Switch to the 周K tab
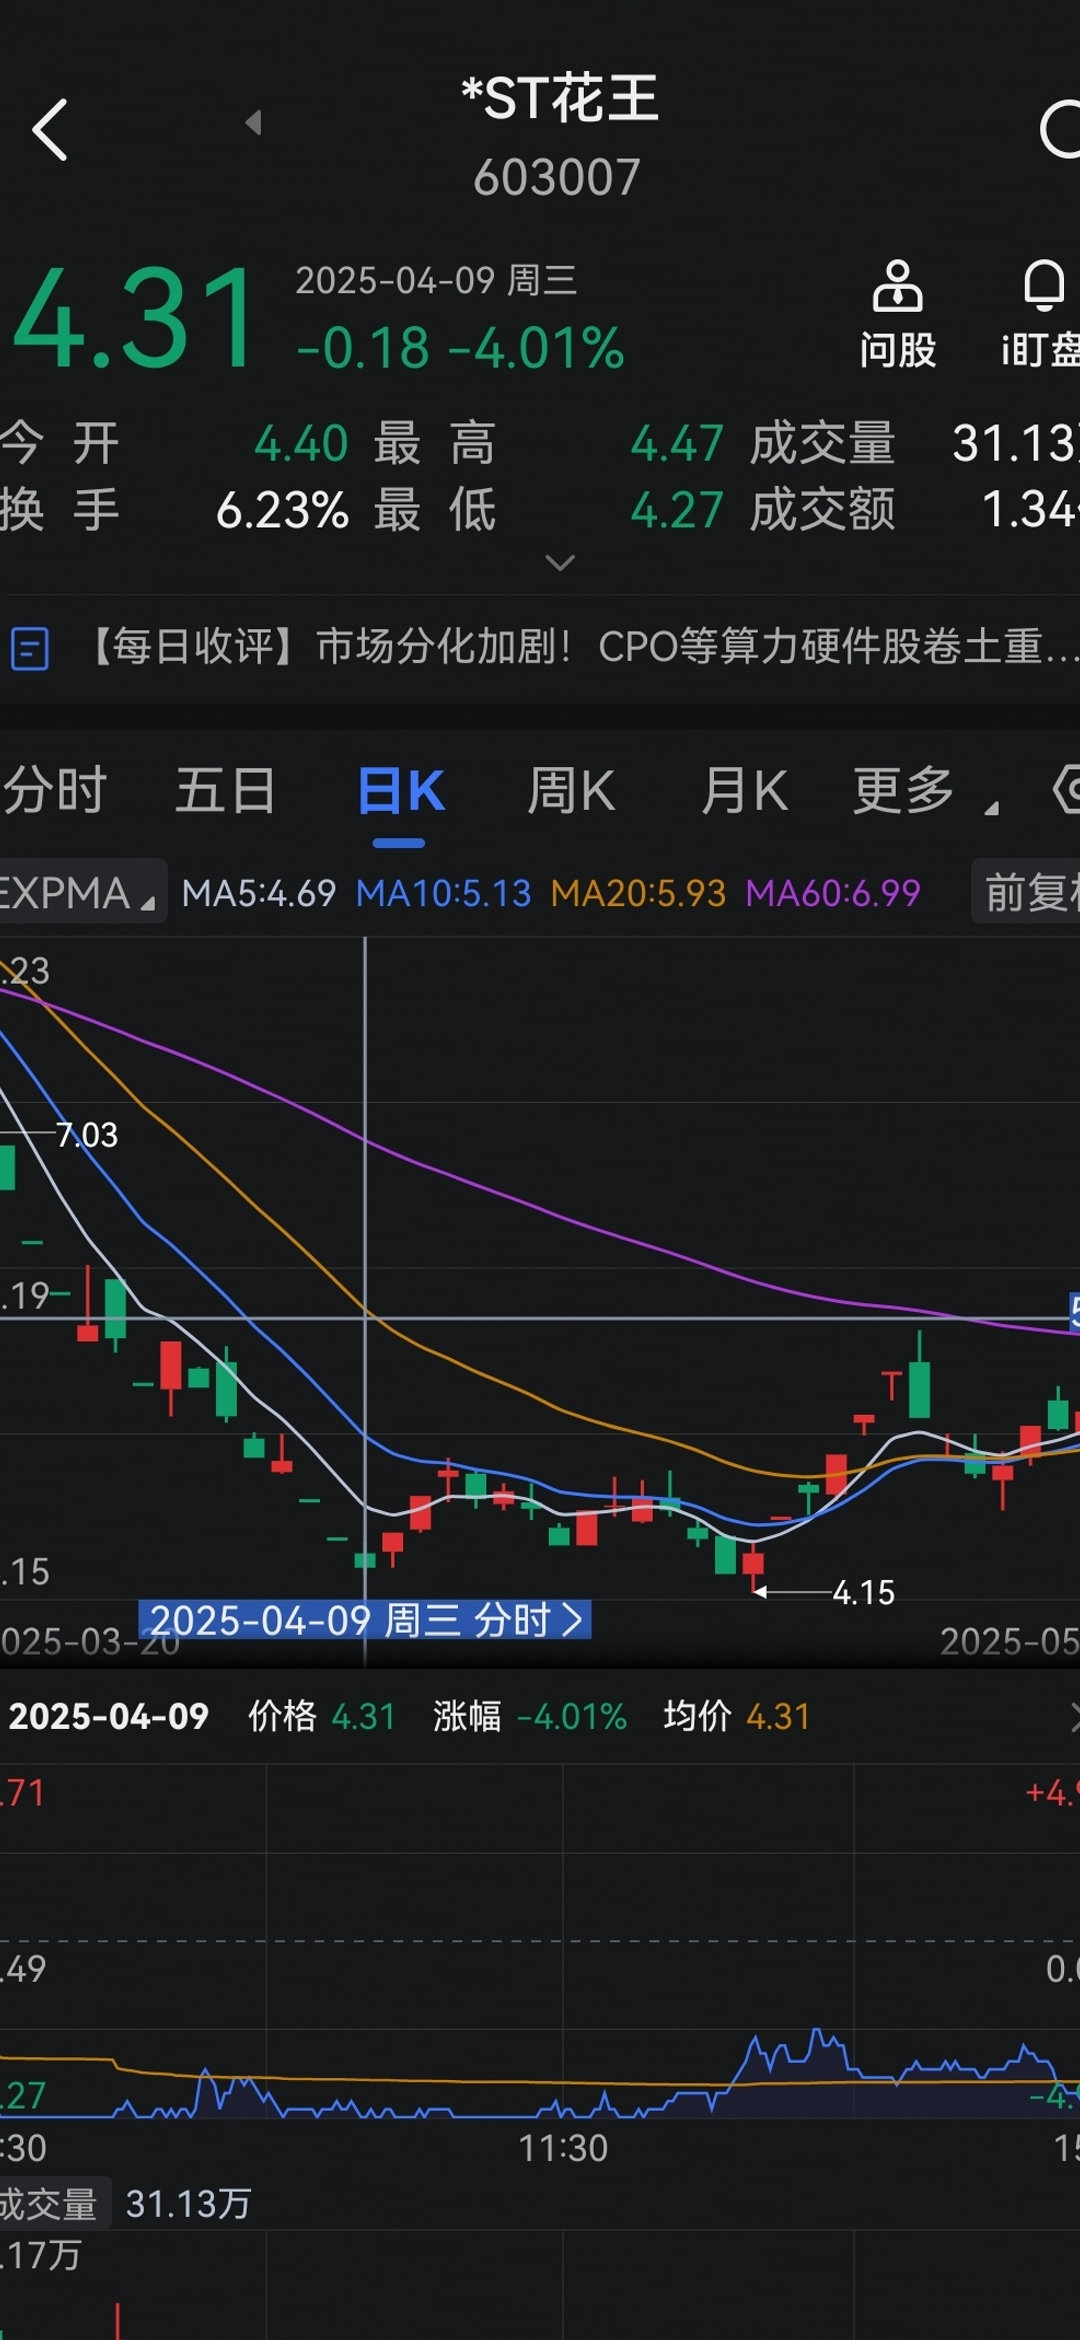The width and height of the screenshot is (1080, 2340). pyautogui.click(x=571, y=790)
